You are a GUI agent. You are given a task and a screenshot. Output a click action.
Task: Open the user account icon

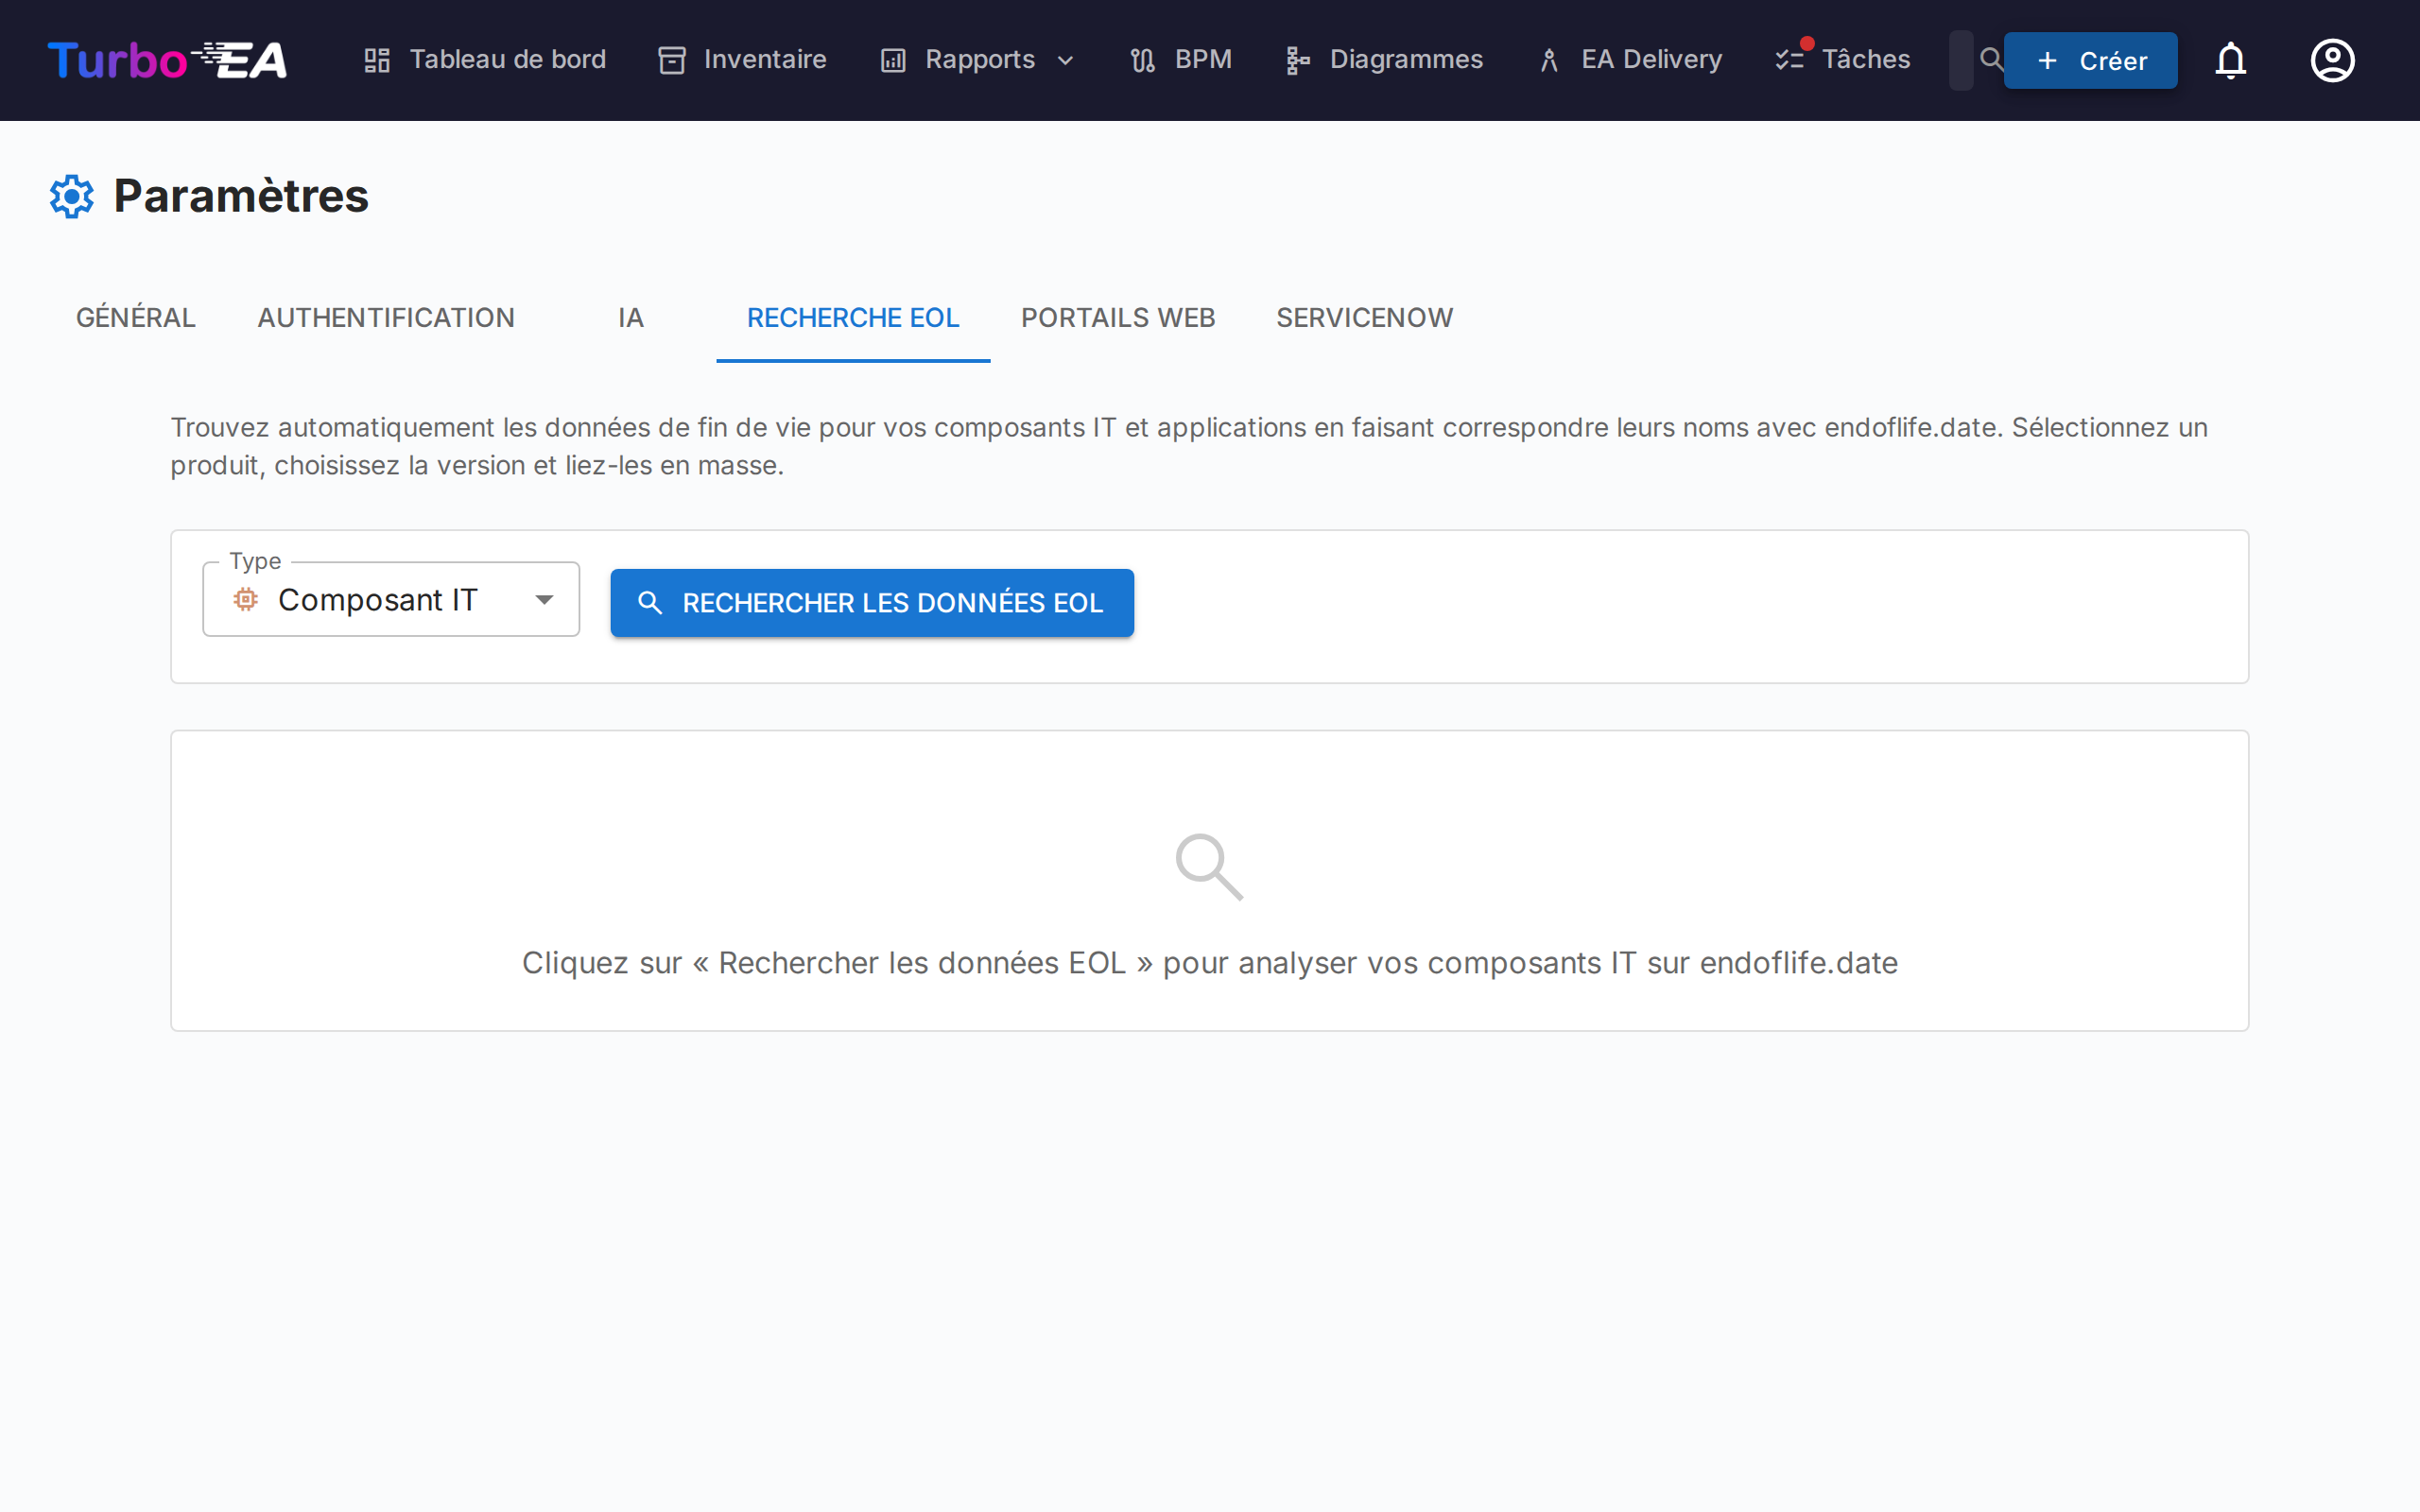[x=2332, y=60]
